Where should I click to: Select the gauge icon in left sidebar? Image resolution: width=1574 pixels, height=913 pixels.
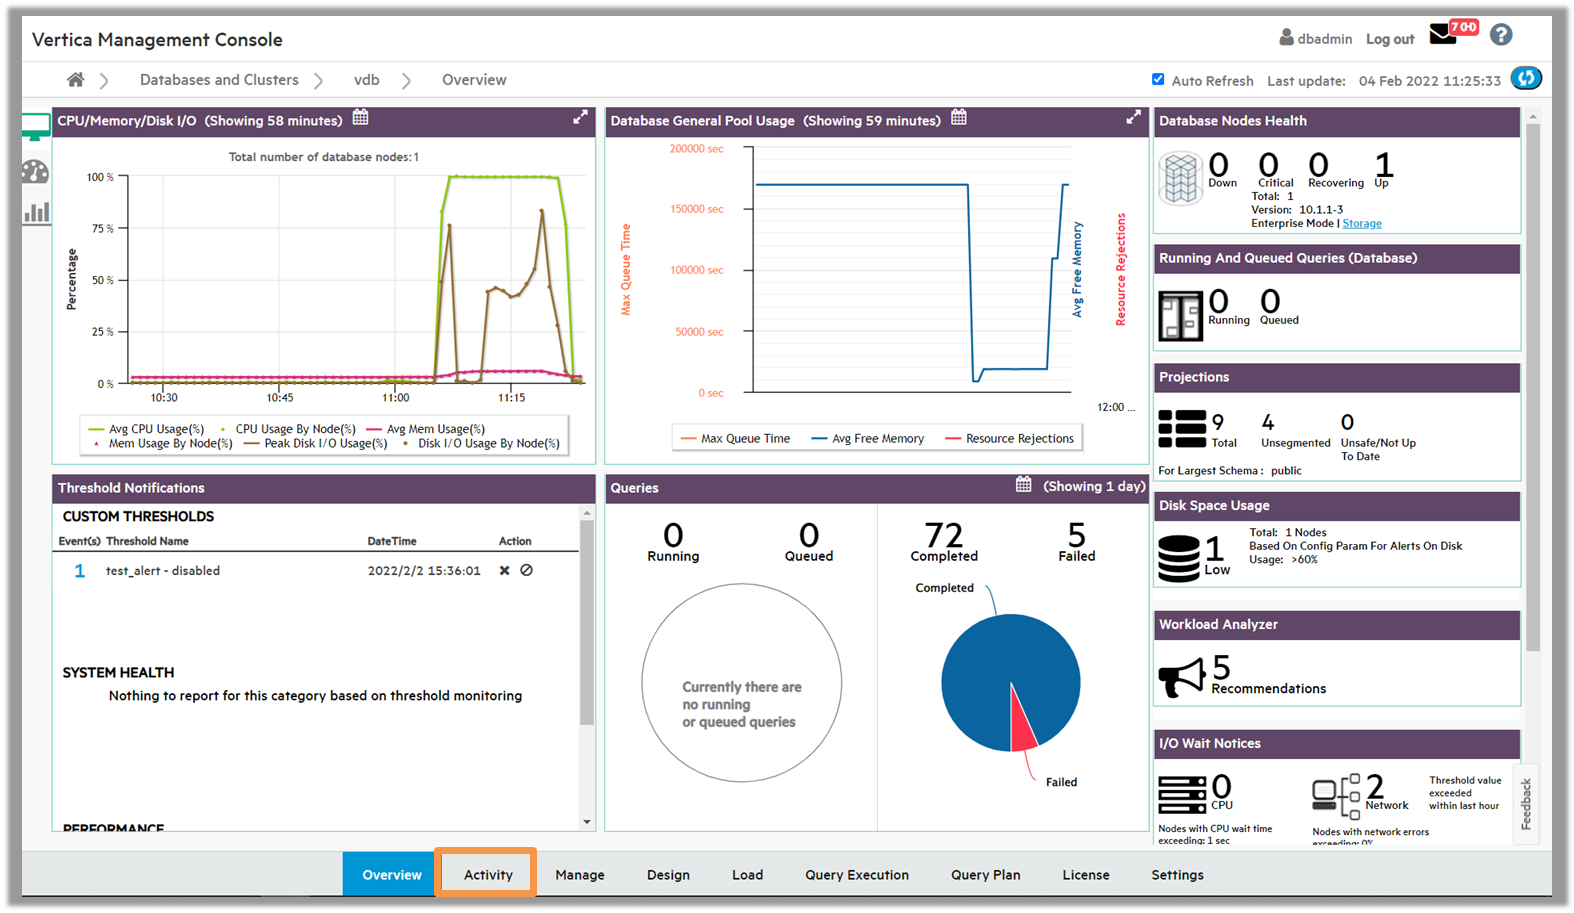(x=35, y=172)
